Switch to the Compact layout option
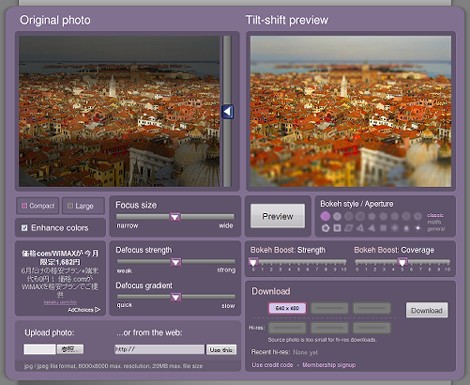The height and width of the screenshot is (385, 470). coord(38,206)
